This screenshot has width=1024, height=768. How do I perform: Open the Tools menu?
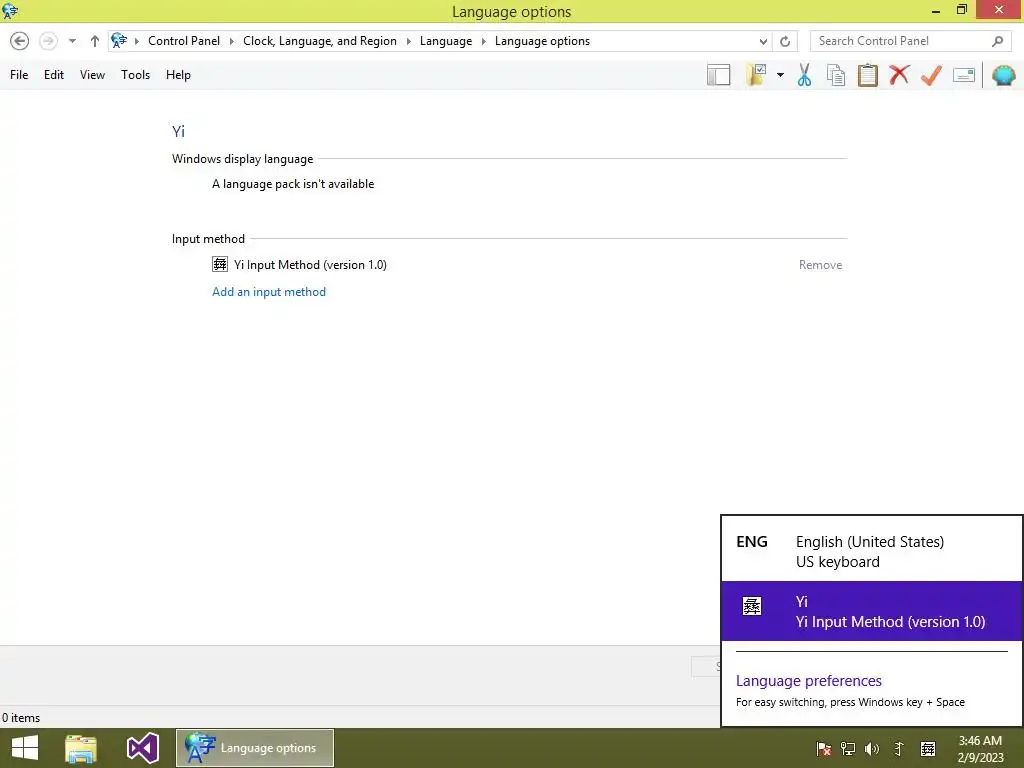(135, 75)
